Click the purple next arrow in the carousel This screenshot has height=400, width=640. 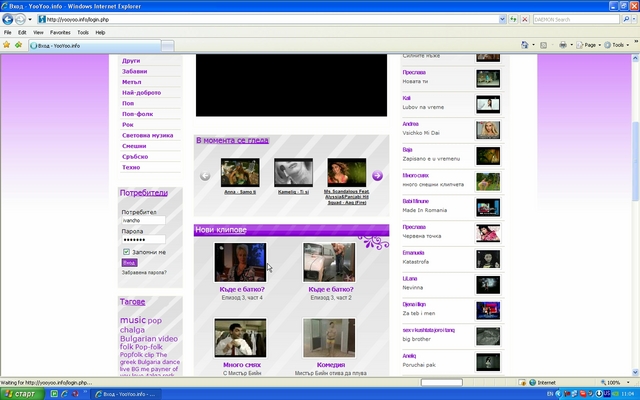[378, 176]
